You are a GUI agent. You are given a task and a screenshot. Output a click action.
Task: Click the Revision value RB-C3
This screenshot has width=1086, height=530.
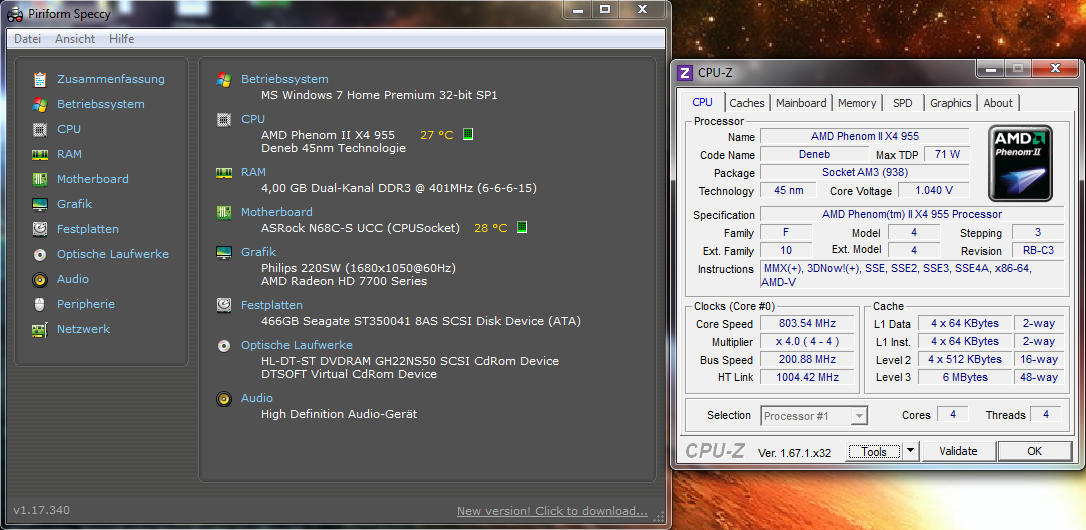(1038, 251)
